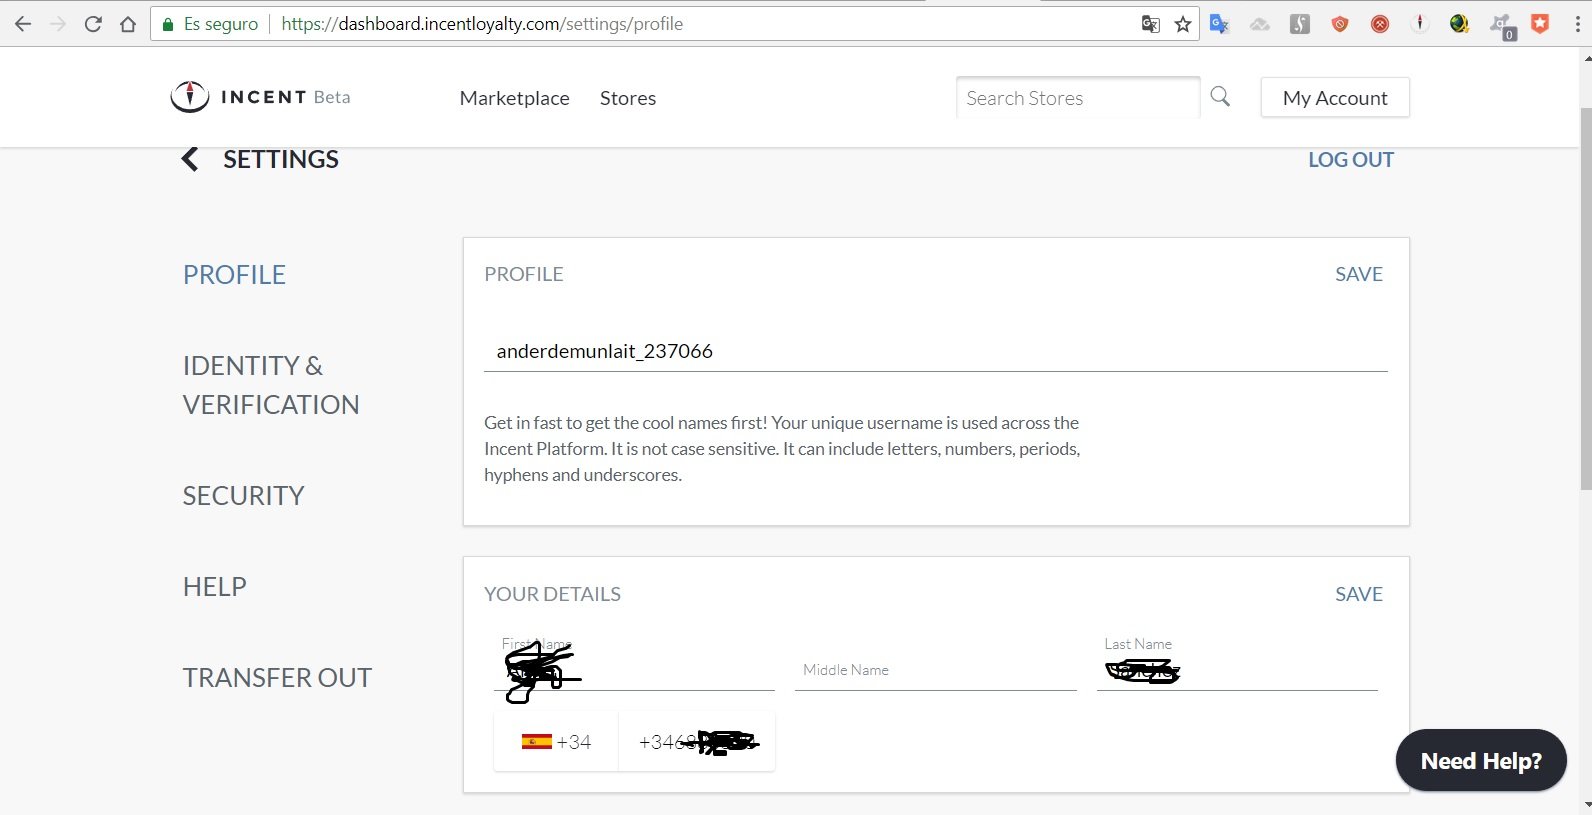This screenshot has width=1592, height=815.
Task: Open the browser home page icon
Action: pyautogui.click(x=128, y=24)
